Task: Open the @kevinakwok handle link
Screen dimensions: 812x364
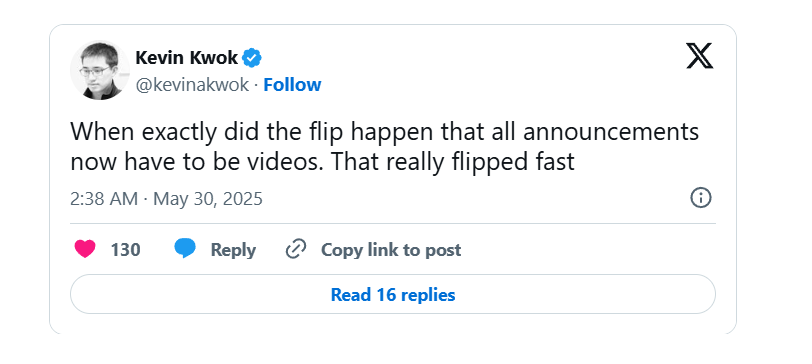Action: 192,85
